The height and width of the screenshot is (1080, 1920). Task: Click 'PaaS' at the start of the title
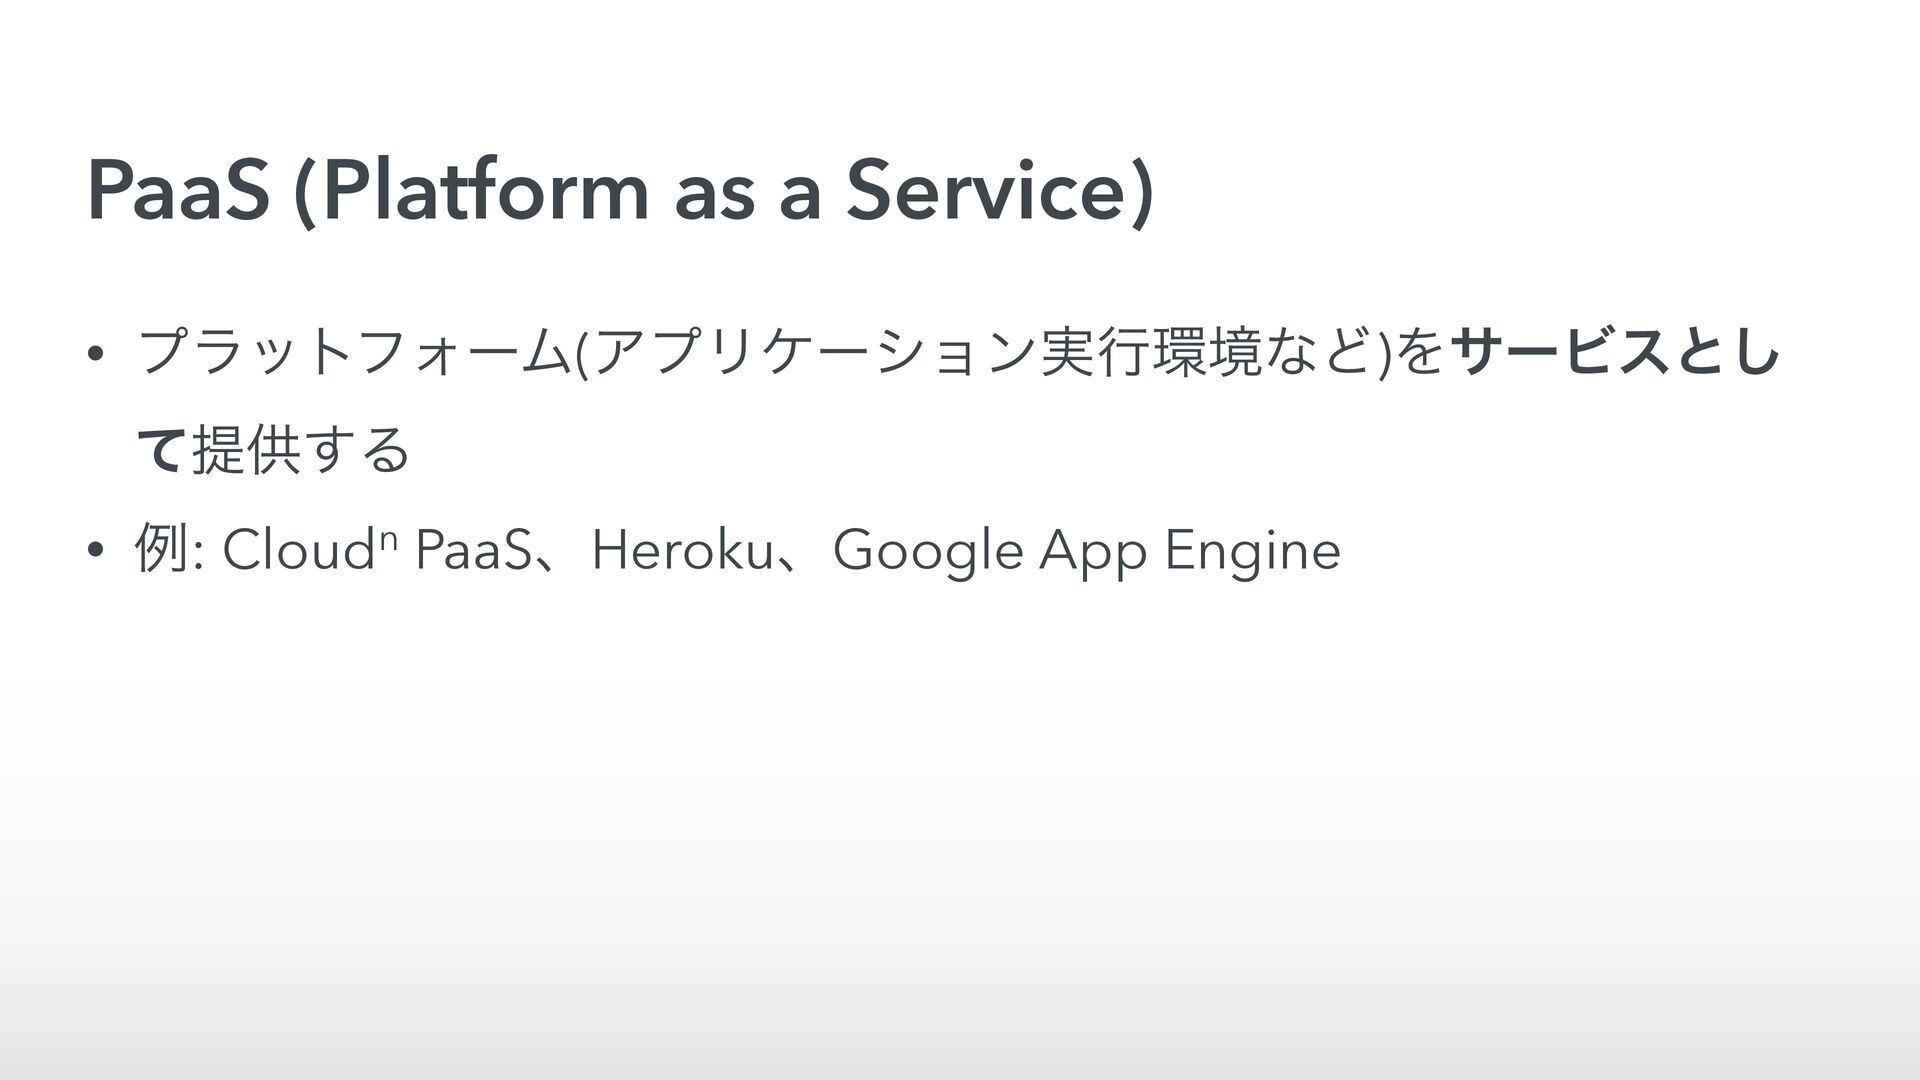coord(178,190)
